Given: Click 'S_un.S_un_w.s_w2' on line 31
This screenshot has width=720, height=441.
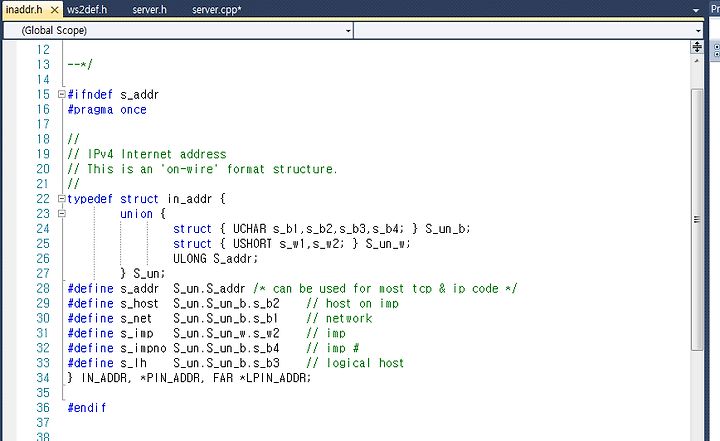Looking at the screenshot, I should pyautogui.click(x=226, y=334).
